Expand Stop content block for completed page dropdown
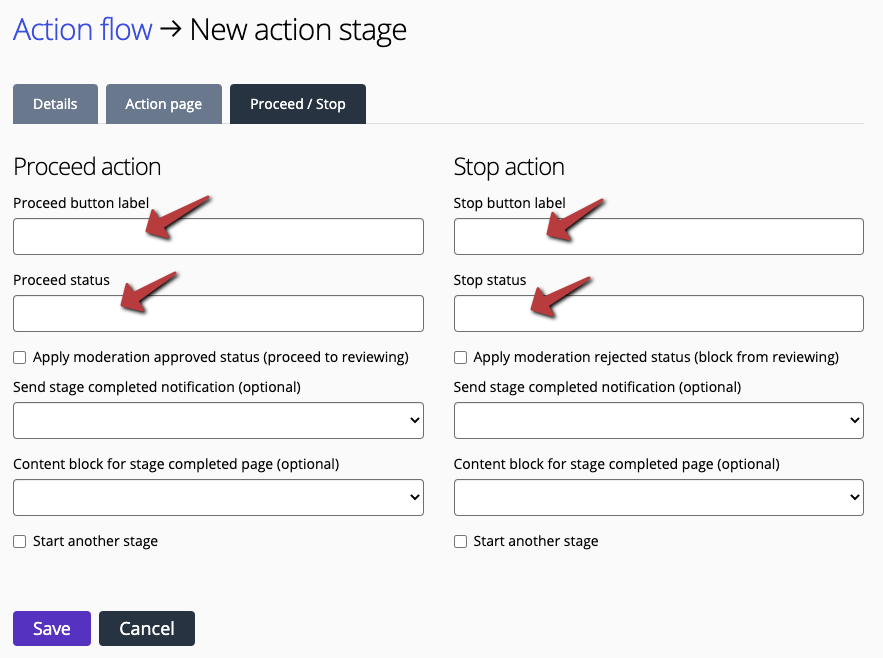 [x=658, y=497]
